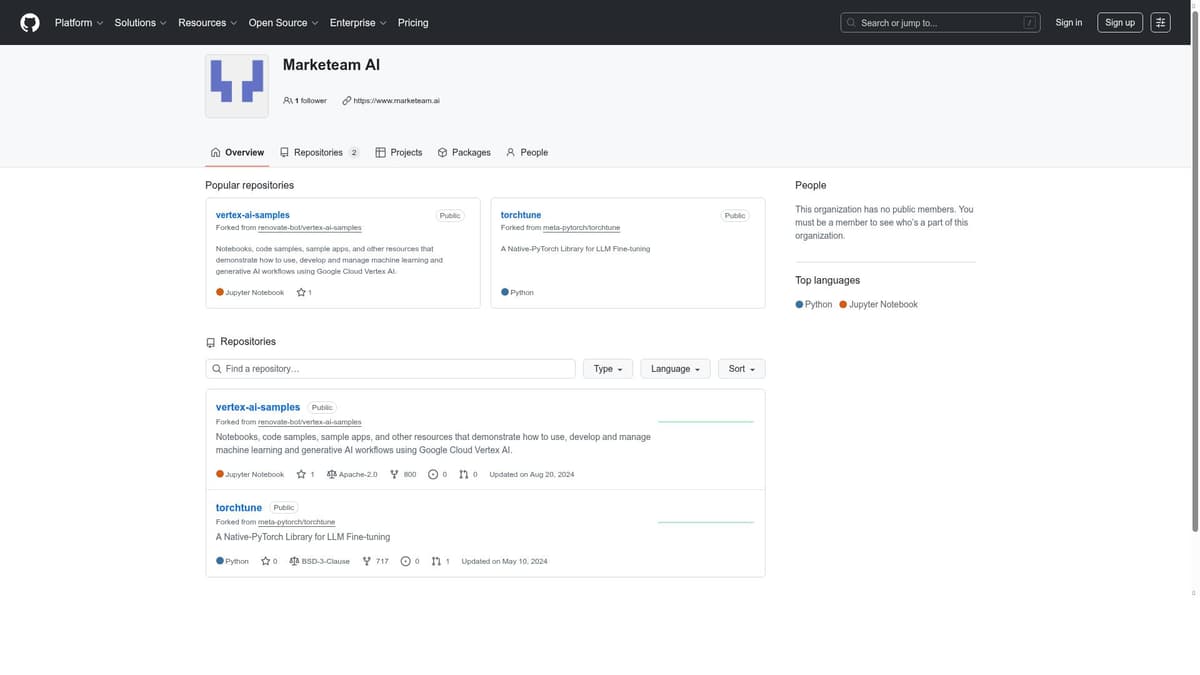Click Updated on May 10, 2024 text
The image size is (1200, 675).
click(x=504, y=561)
